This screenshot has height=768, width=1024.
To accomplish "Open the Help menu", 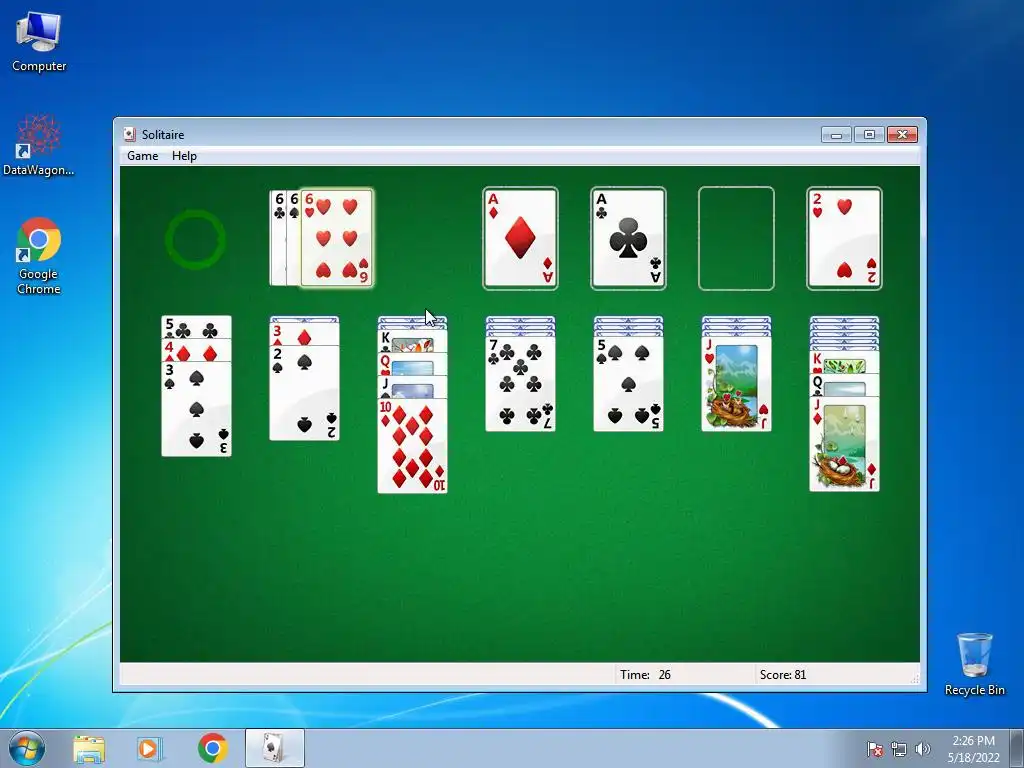I will [184, 155].
